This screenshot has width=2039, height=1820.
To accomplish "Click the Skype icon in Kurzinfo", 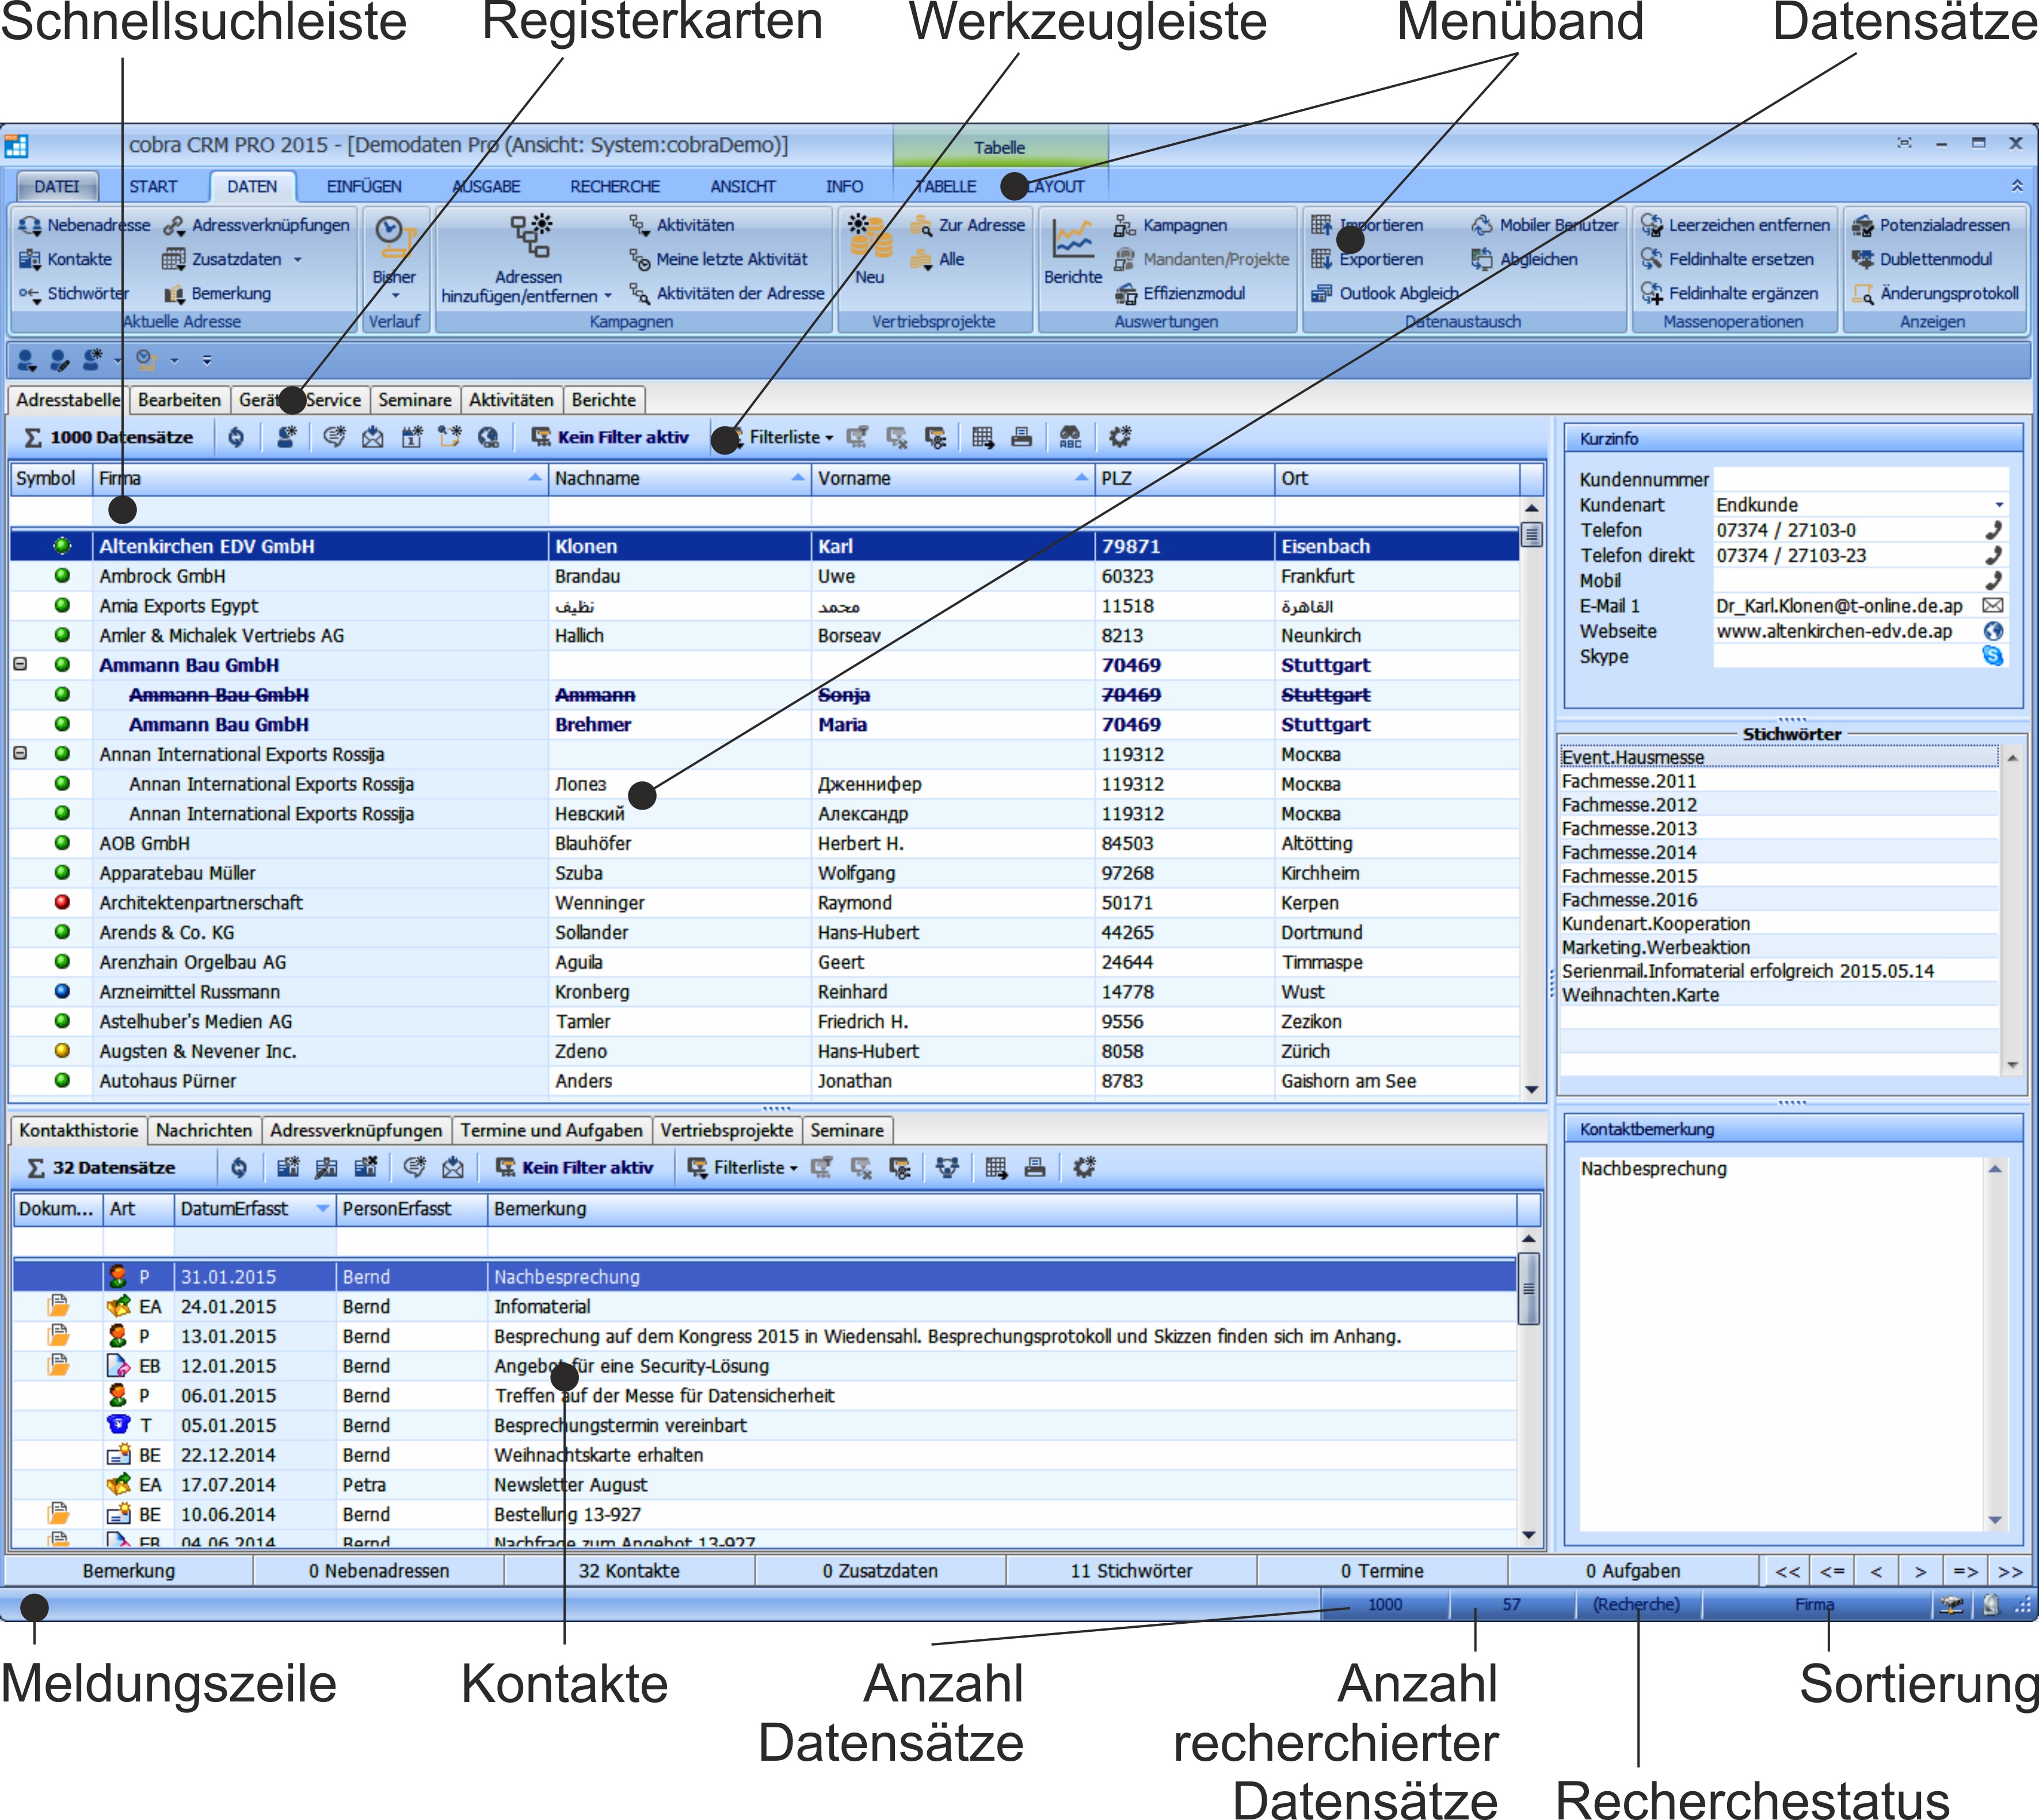I will [1993, 656].
